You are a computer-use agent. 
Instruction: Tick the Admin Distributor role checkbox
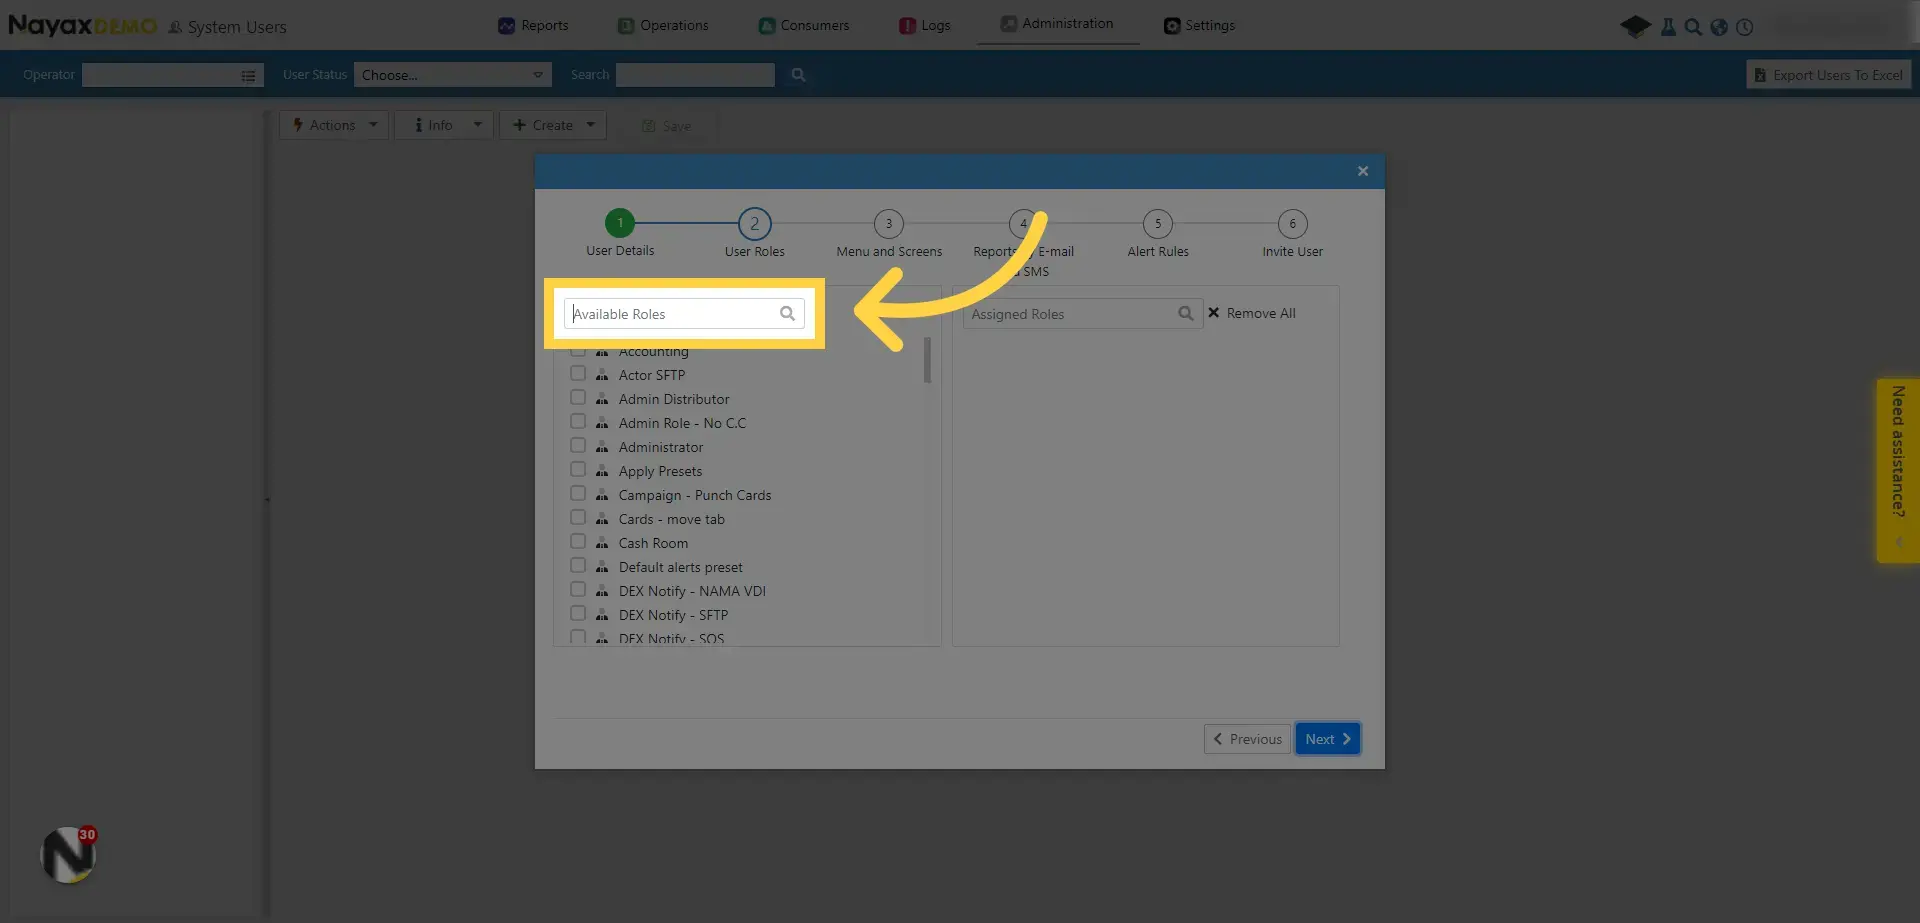(578, 398)
